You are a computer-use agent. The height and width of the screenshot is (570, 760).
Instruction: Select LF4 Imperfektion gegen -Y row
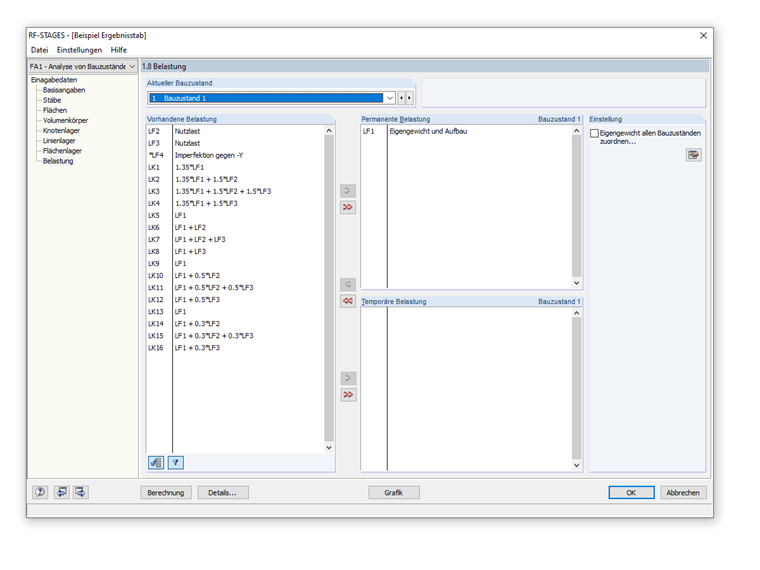point(235,156)
